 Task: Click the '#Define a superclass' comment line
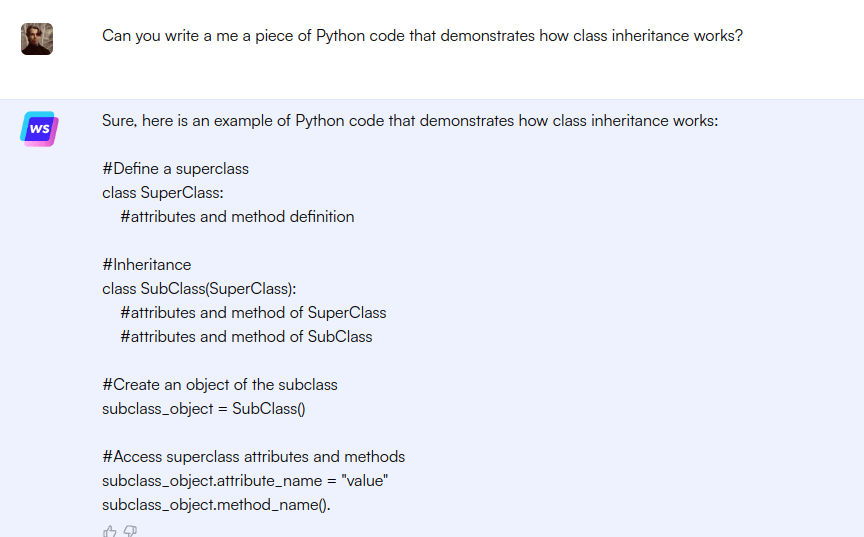[175, 169]
